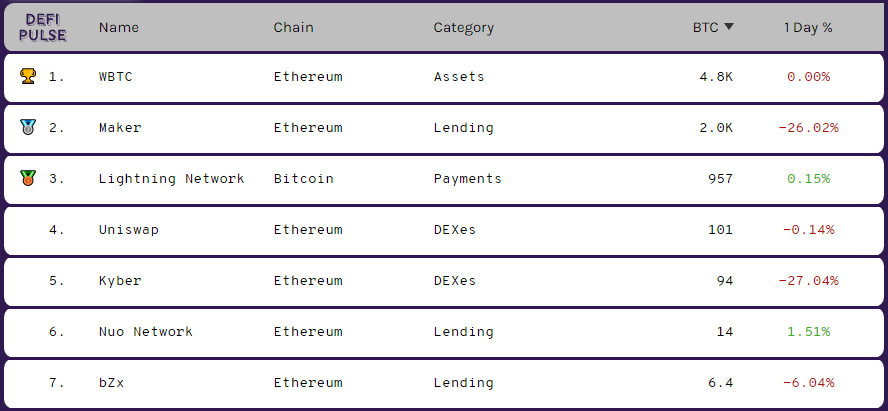
Task: Open the Uniswap project link
Action: coord(129,230)
